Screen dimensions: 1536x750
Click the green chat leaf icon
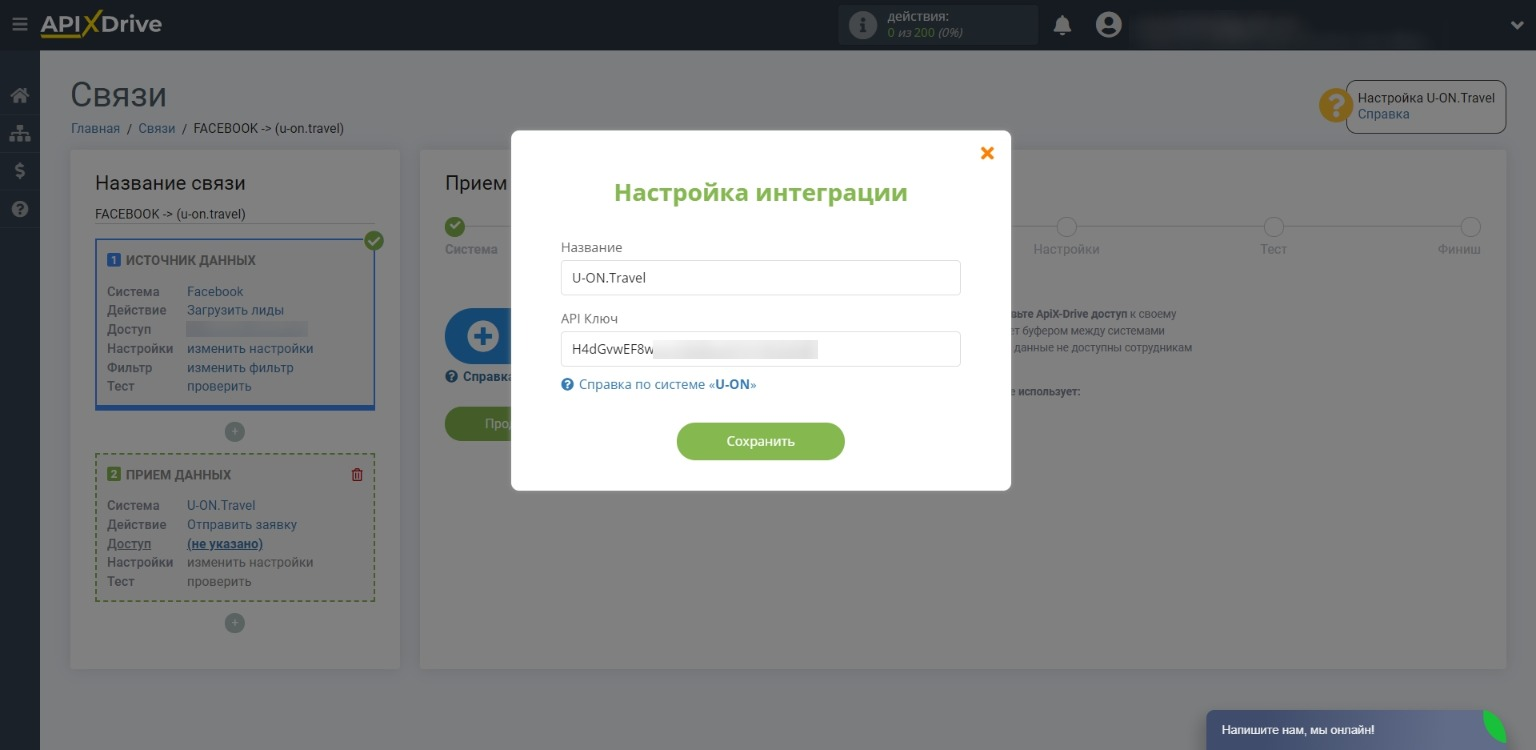tap(1494, 727)
